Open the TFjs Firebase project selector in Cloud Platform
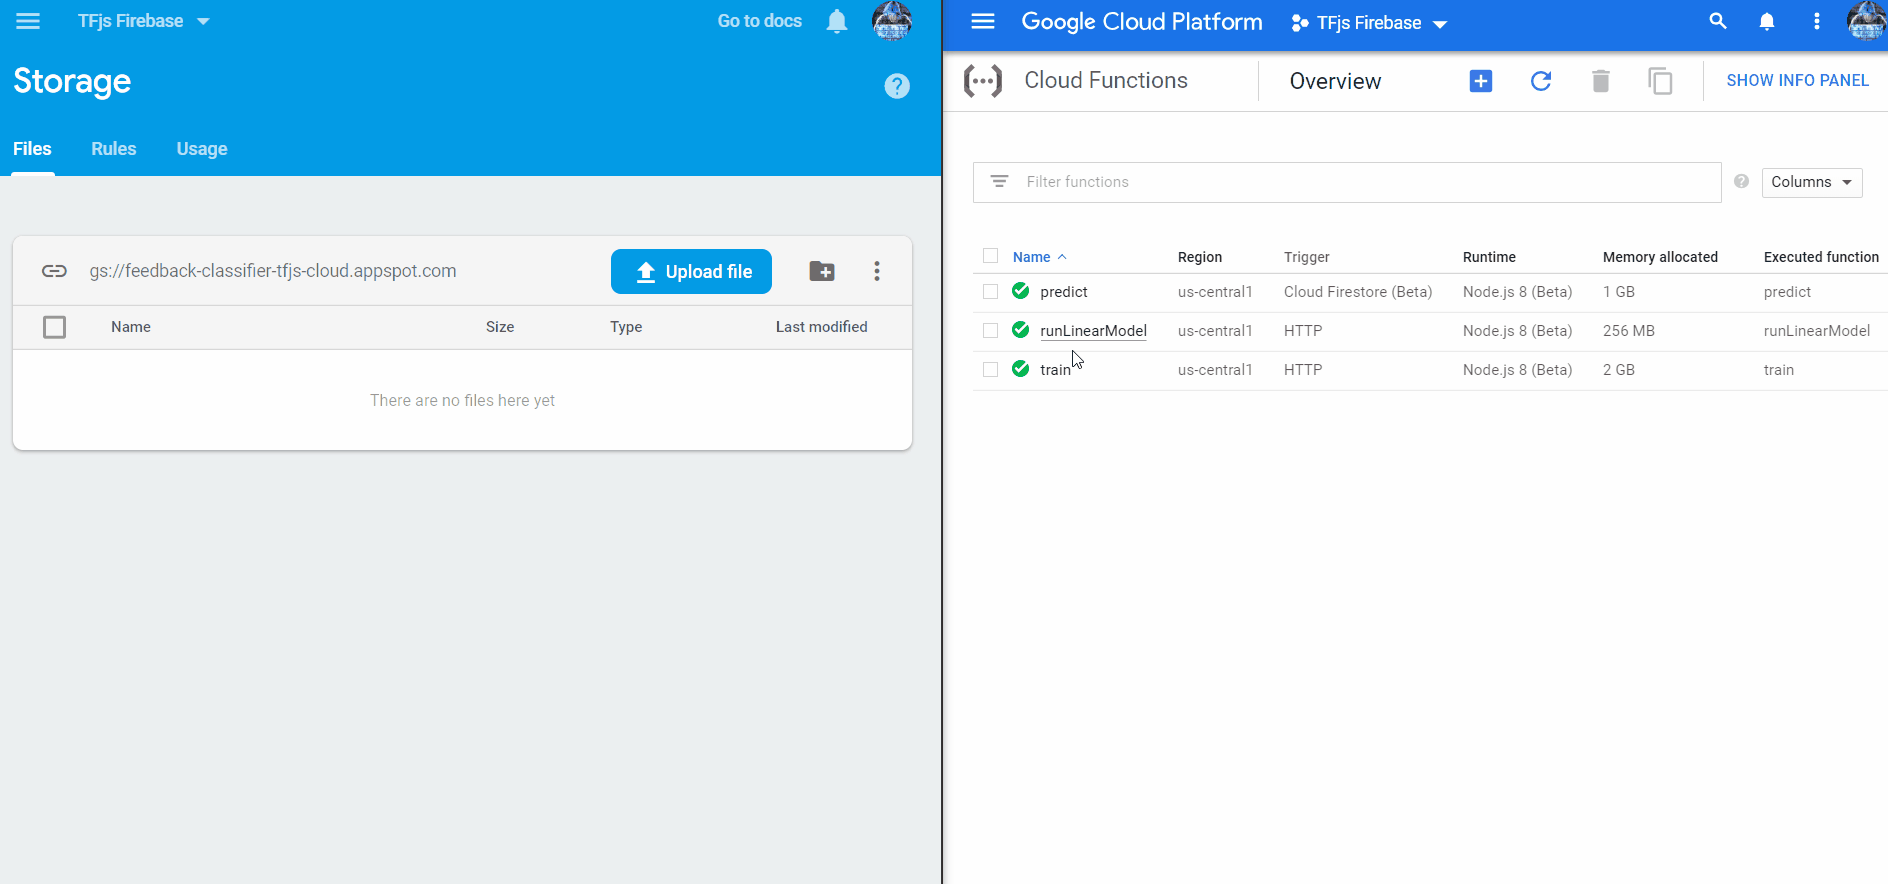 (x=1369, y=23)
